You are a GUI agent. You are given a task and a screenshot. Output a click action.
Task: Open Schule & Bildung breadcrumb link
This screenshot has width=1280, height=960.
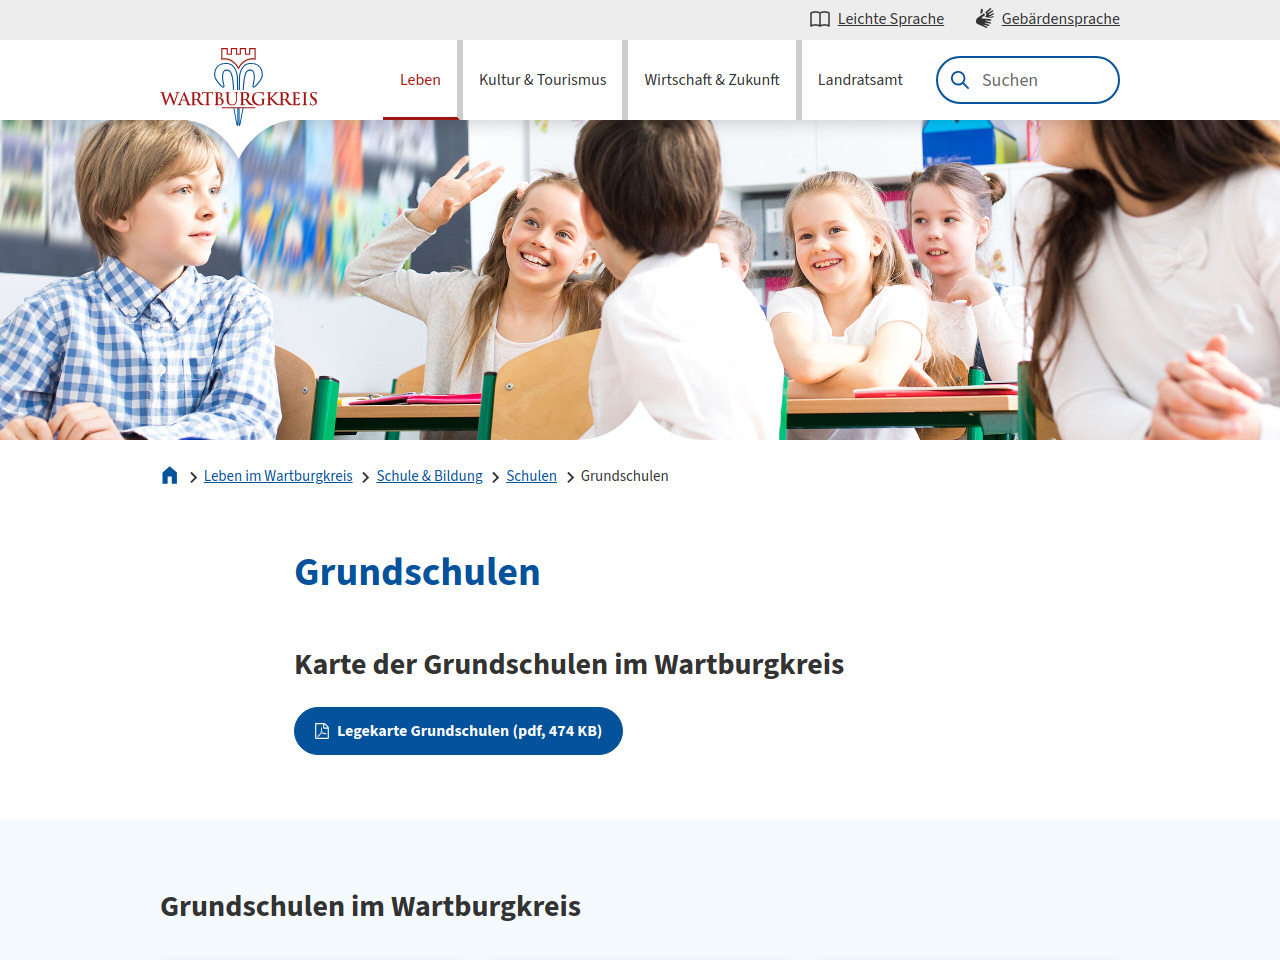pos(429,476)
